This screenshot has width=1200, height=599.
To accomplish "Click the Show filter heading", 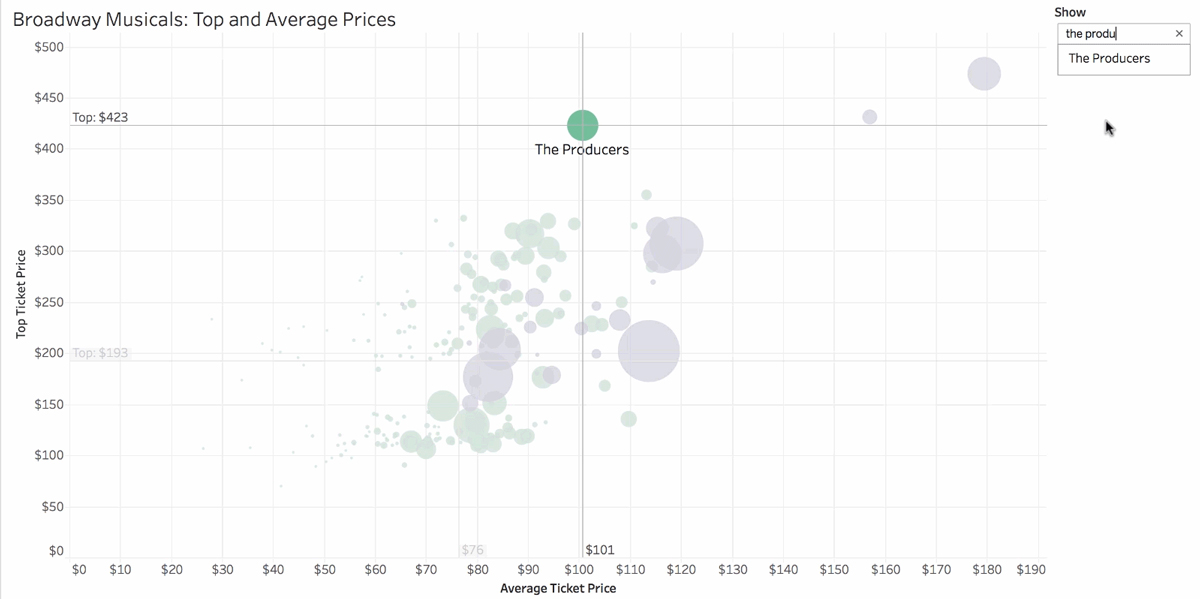I will 1070,12.
